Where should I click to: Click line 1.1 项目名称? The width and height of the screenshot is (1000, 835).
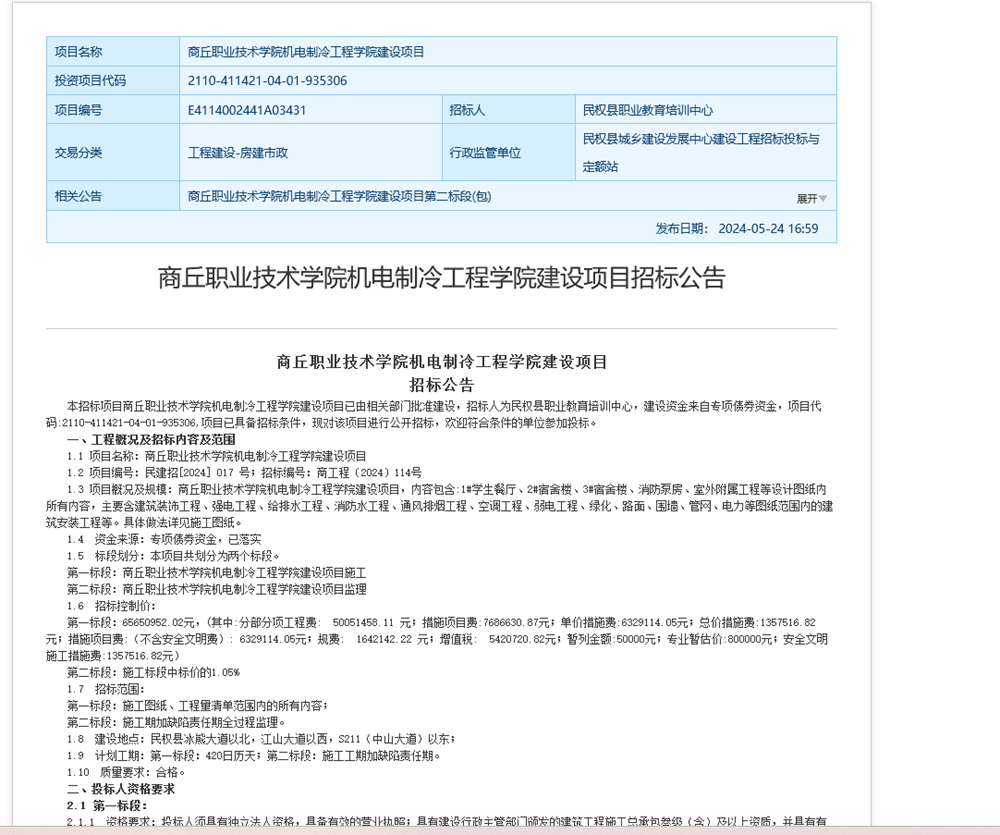(217, 456)
